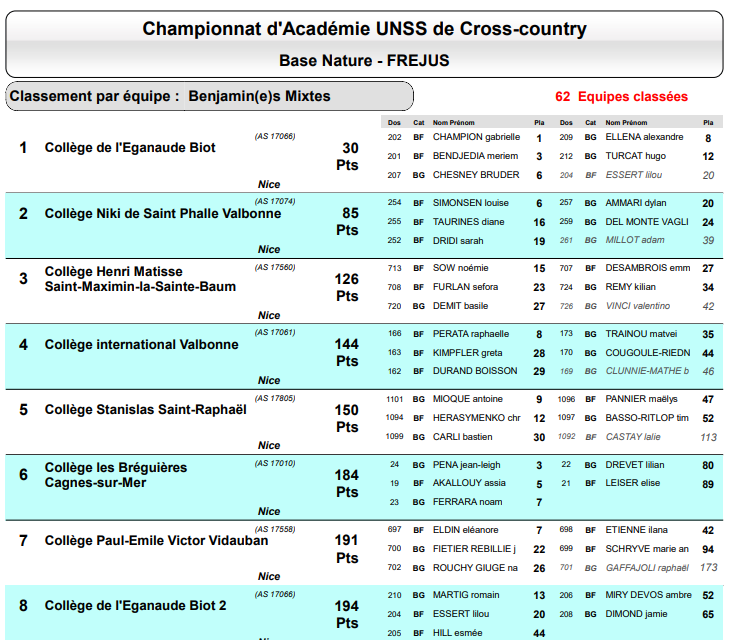Viewport: 729px width, 640px height.
Task: Select team 'Collège international Valbonne'
Action: 141,345
